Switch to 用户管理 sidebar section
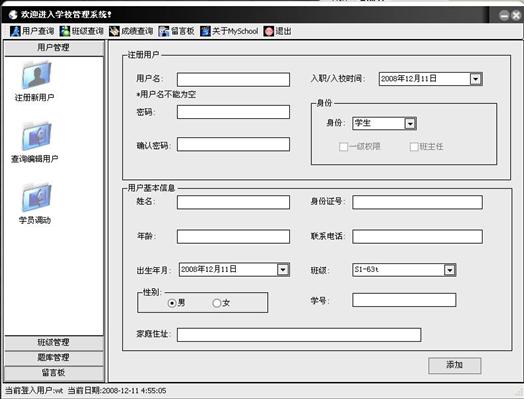The height and width of the screenshot is (399, 524). tap(54, 48)
